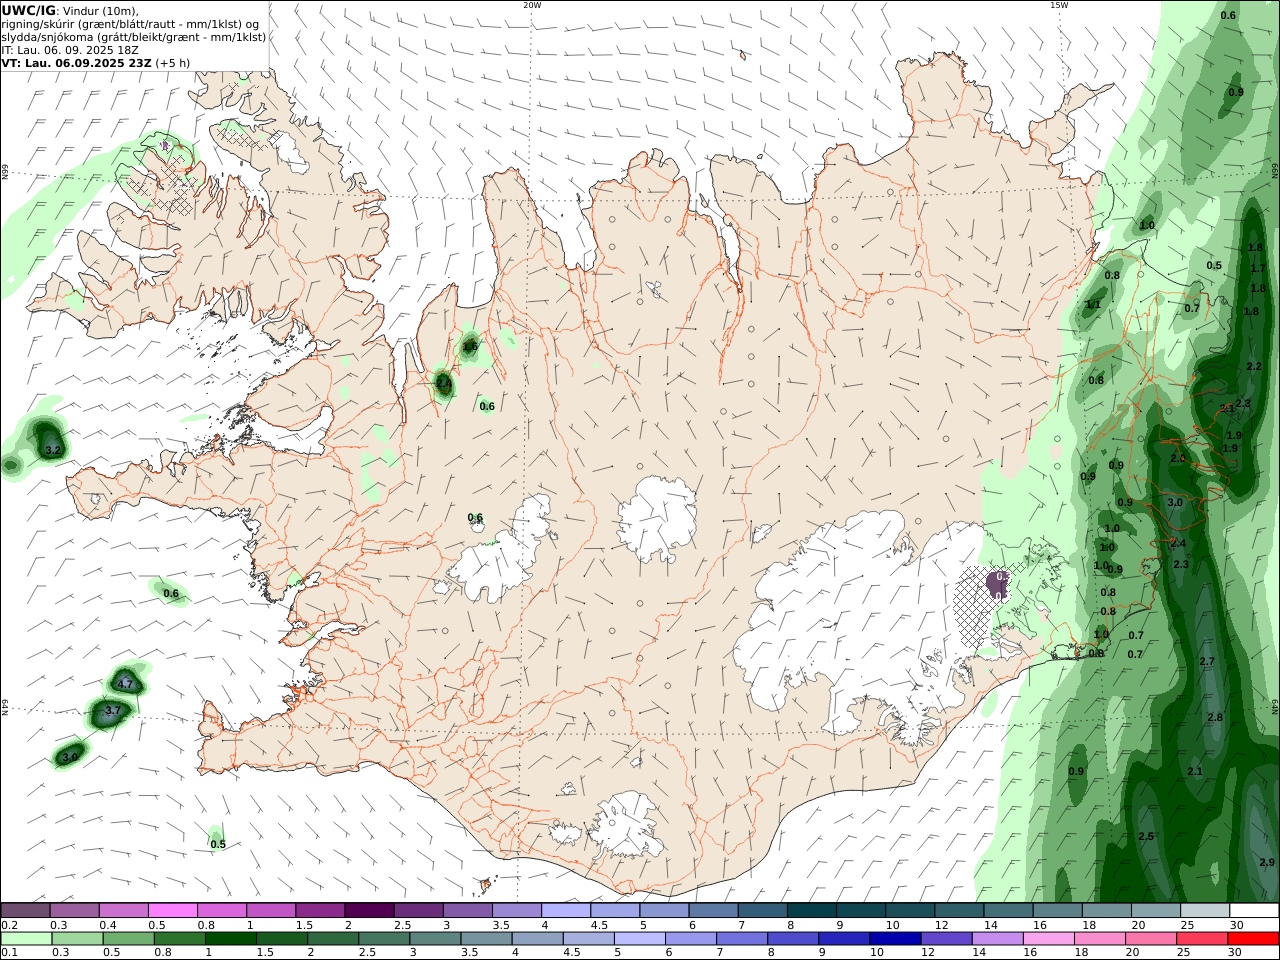Image resolution: width=1280 pixels, height=960 pixels.
Task: Click the '2.1' value in the northwest shower cell
Action: [444, 382]
